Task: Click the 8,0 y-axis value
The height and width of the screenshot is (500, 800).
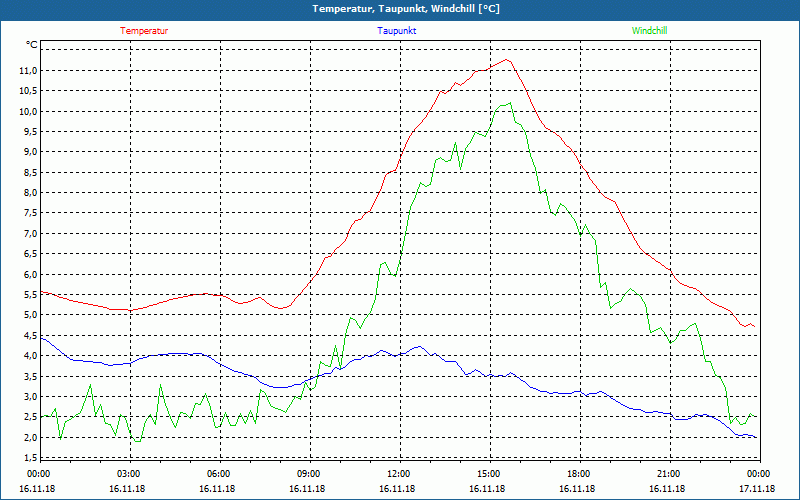Action: 30,193
